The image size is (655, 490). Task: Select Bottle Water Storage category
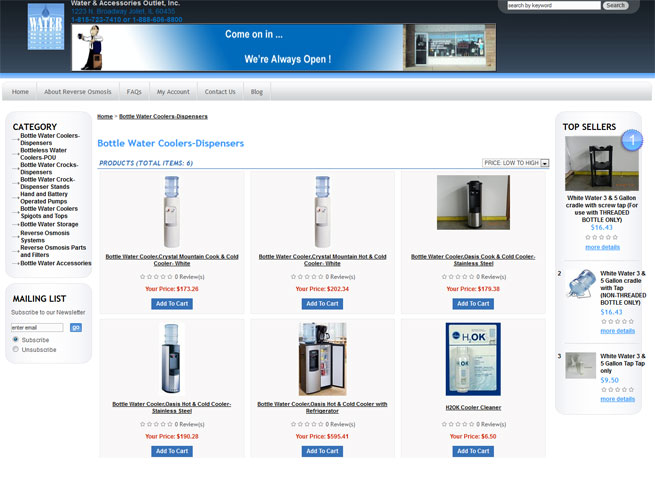(49, 224)
